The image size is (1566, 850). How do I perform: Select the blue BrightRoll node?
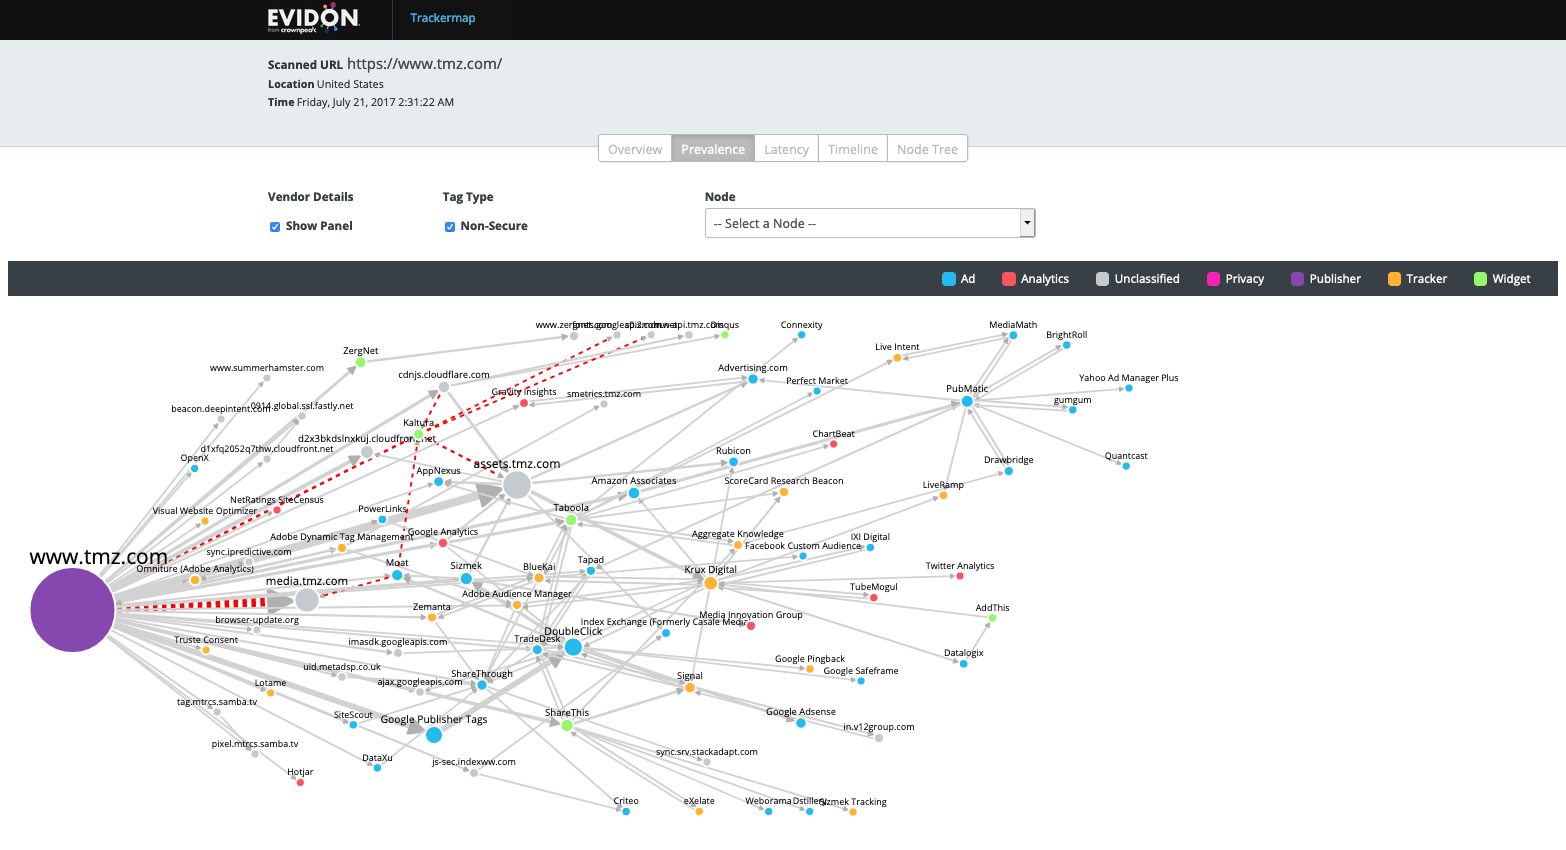(x=1067, y=345)
